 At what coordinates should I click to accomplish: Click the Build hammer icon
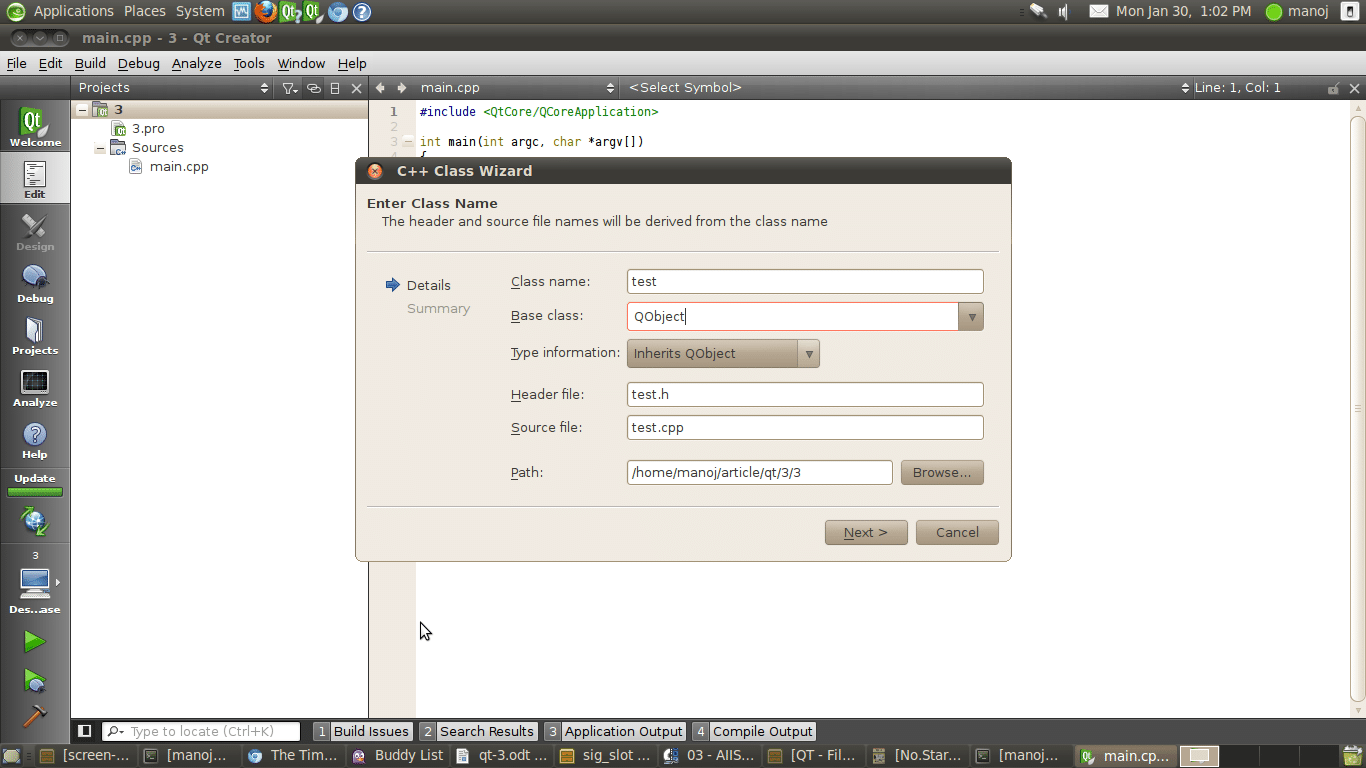tap(34, 716)
